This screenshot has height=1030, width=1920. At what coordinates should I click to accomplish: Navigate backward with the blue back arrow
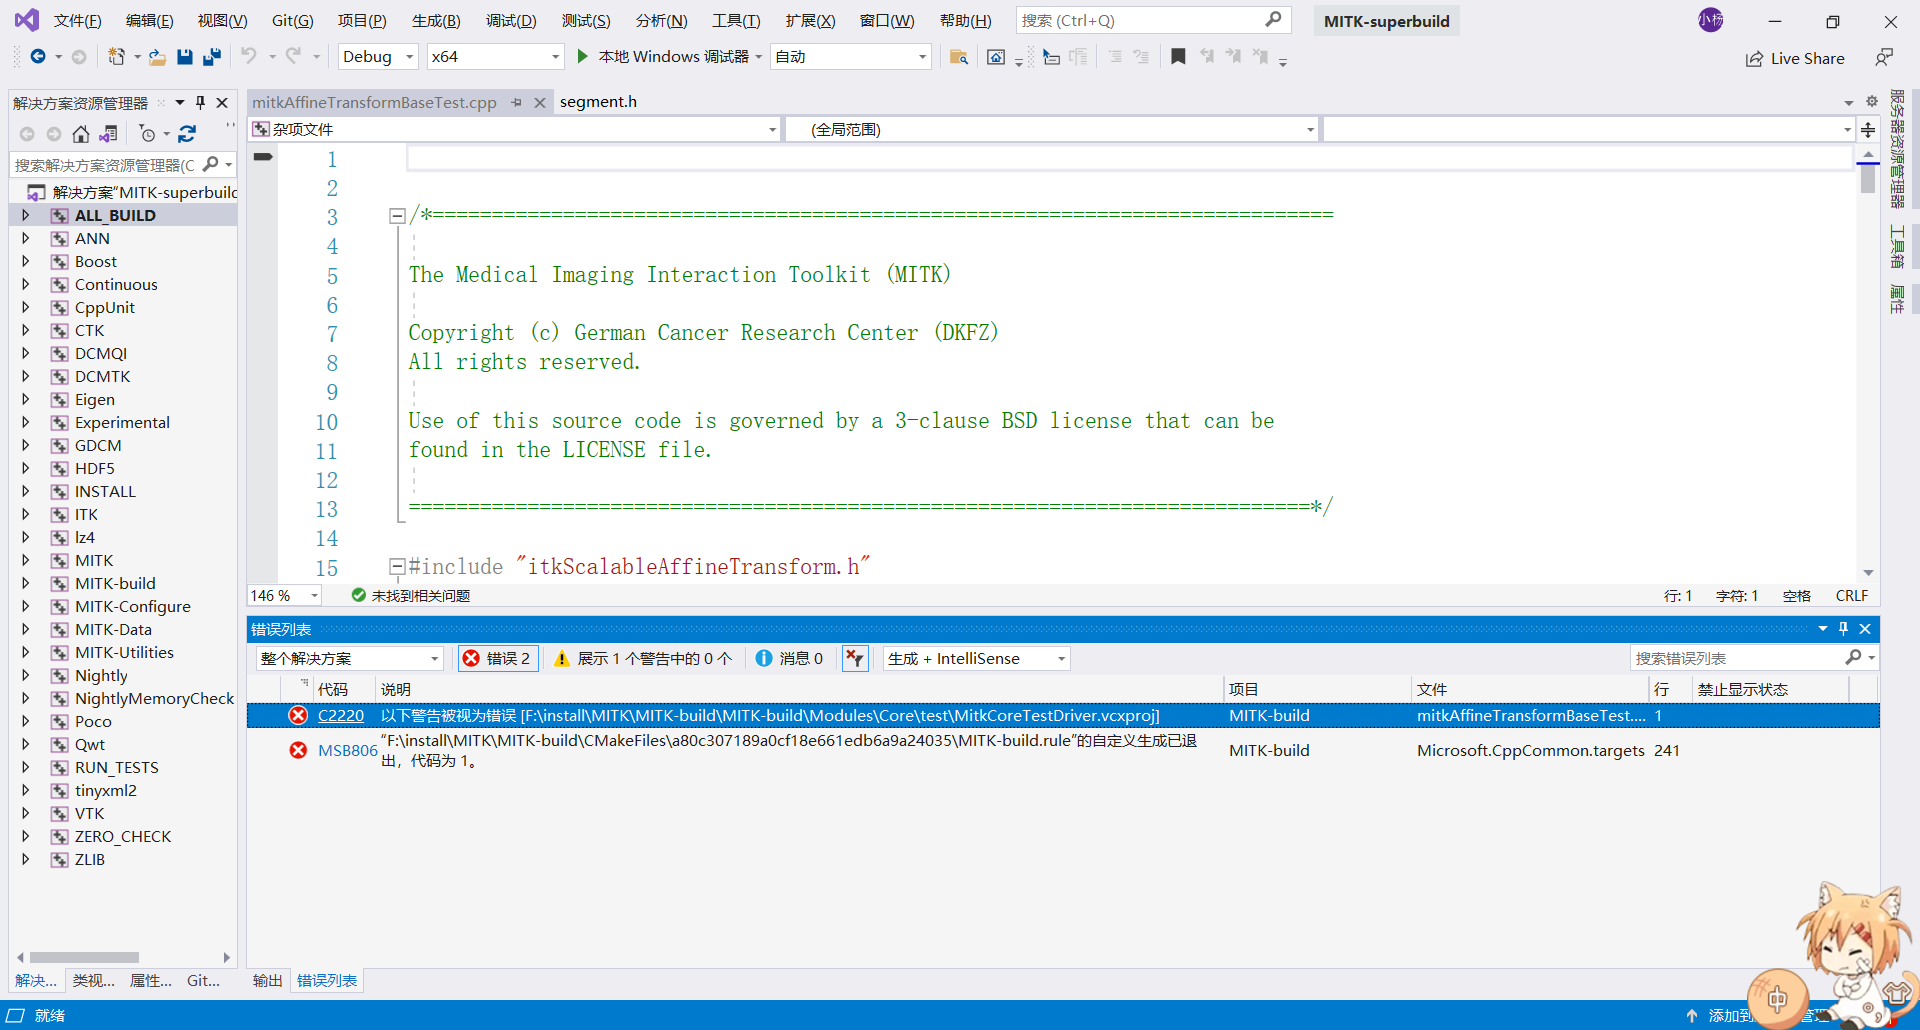point(37,57)
